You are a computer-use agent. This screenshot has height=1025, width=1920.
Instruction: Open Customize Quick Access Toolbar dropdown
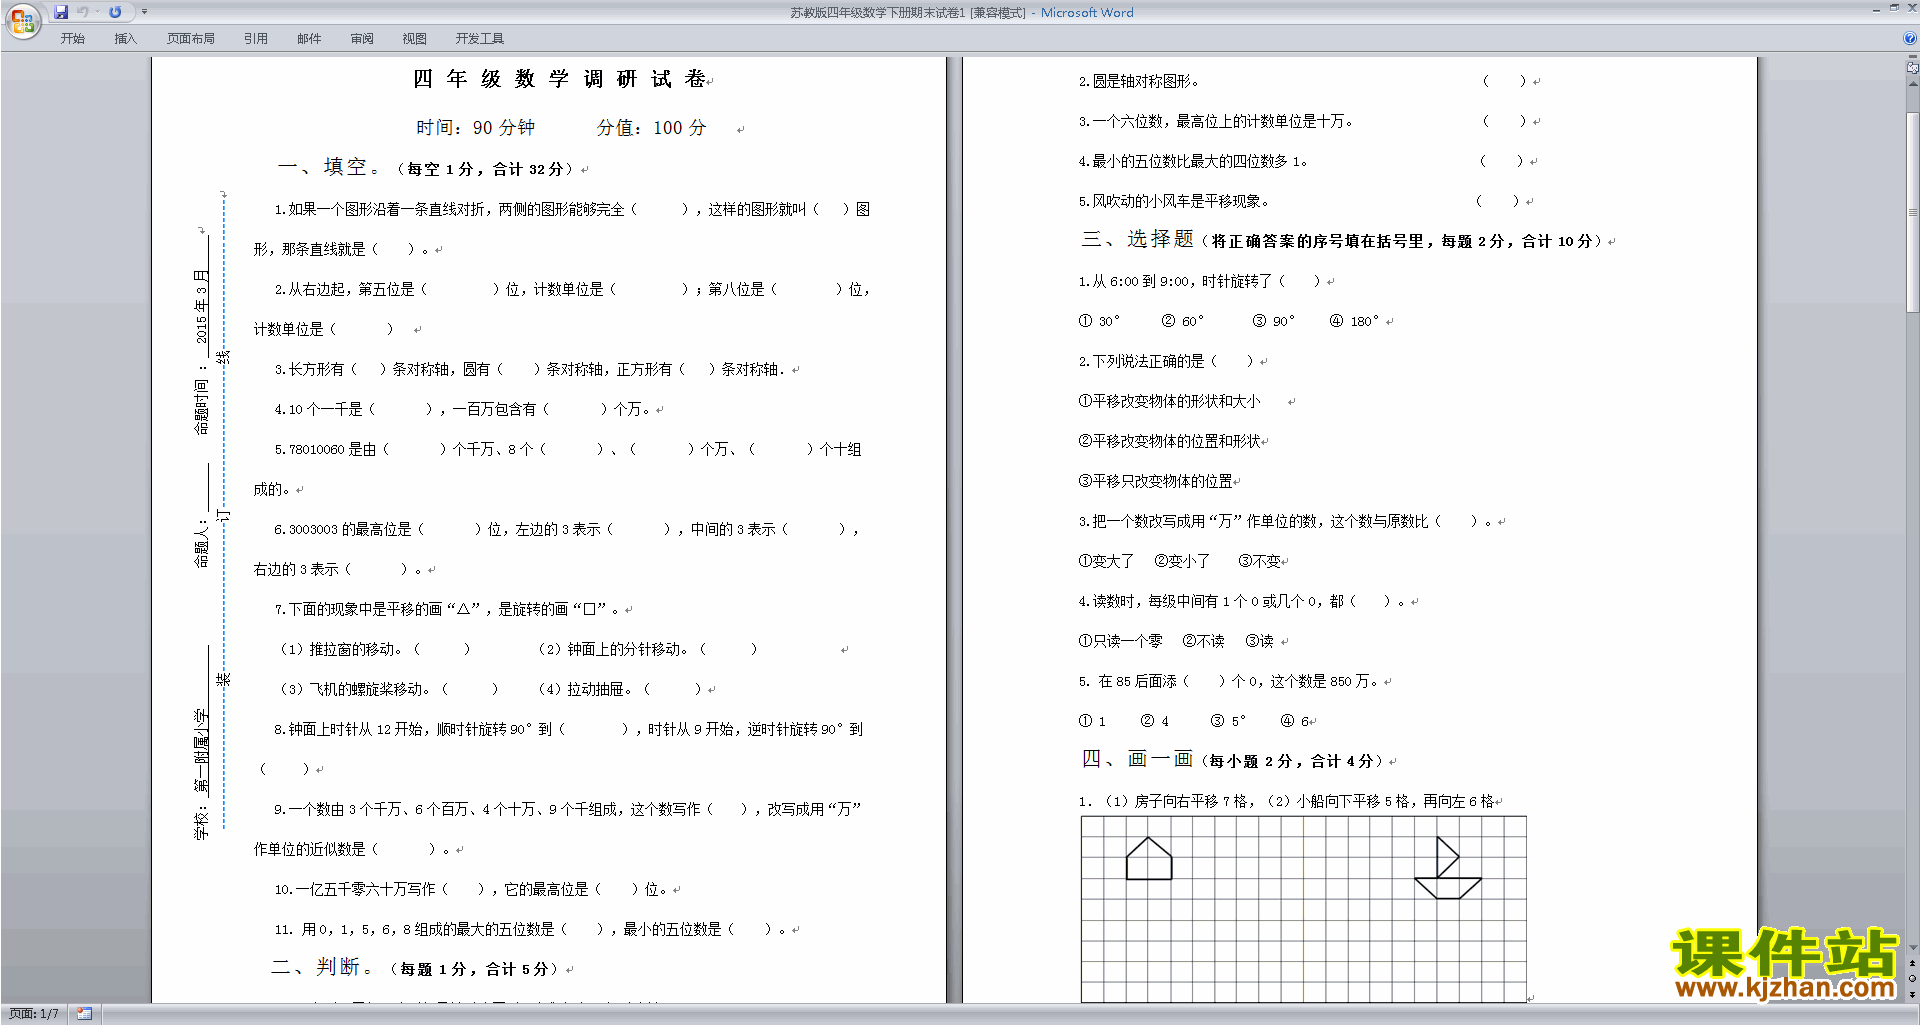[144, 12]
